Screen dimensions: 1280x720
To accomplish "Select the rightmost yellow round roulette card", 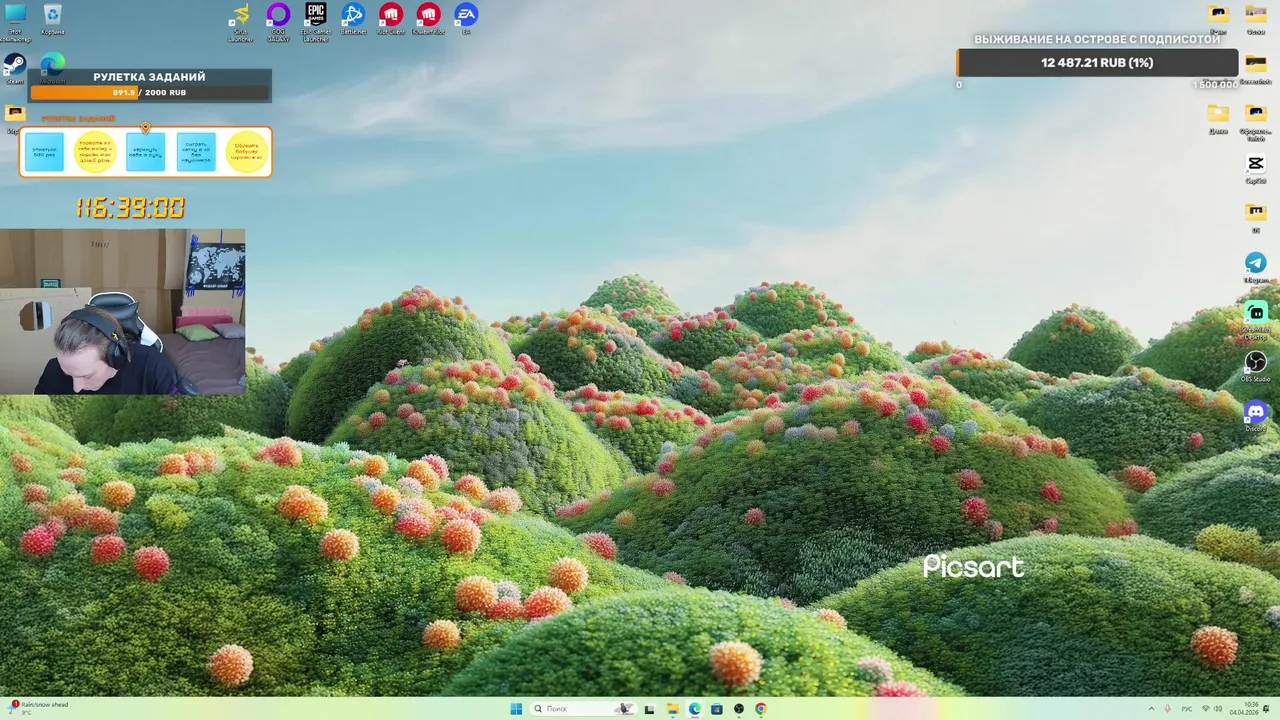I will pyautogui.click(x=246, y=152).
